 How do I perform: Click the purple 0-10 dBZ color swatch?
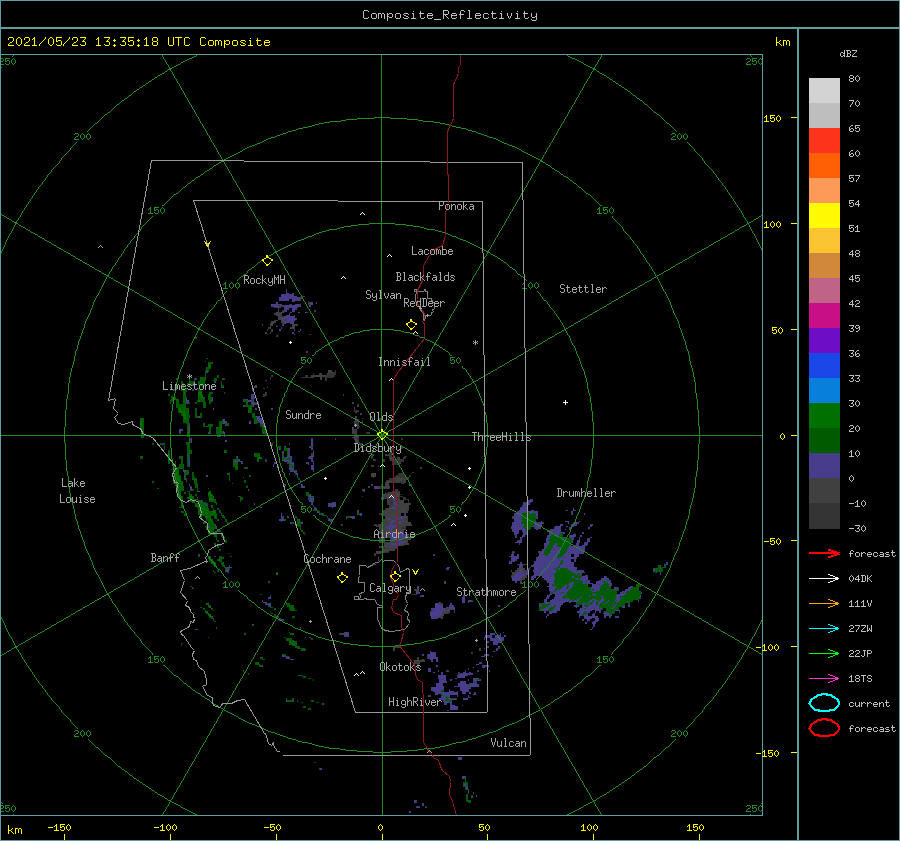824,466
